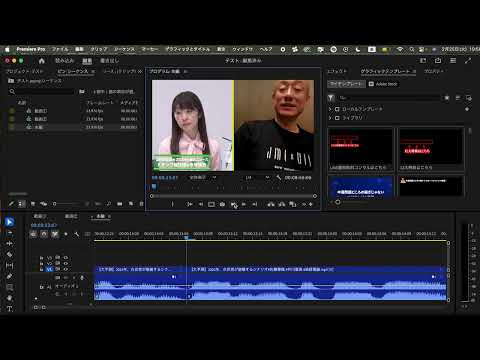Open program panel menu icon

tap(185, 71)
